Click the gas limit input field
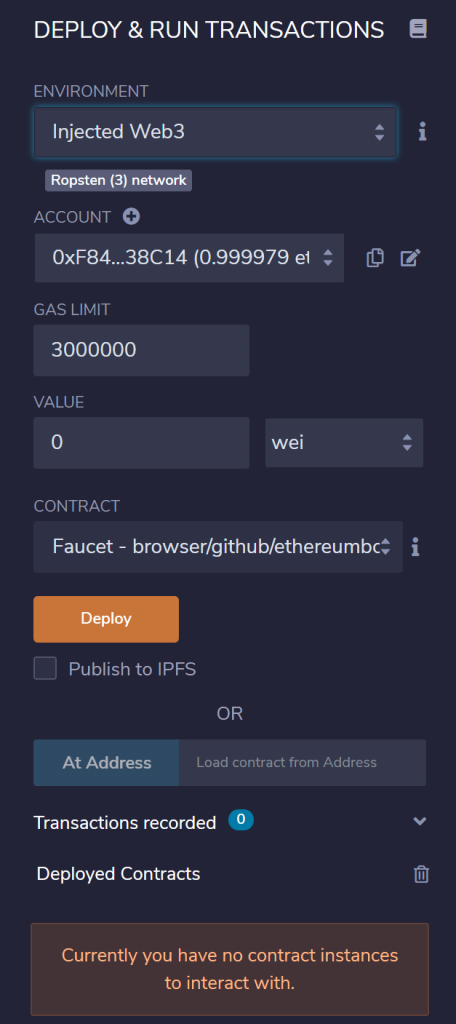 [x=141, y=350]
